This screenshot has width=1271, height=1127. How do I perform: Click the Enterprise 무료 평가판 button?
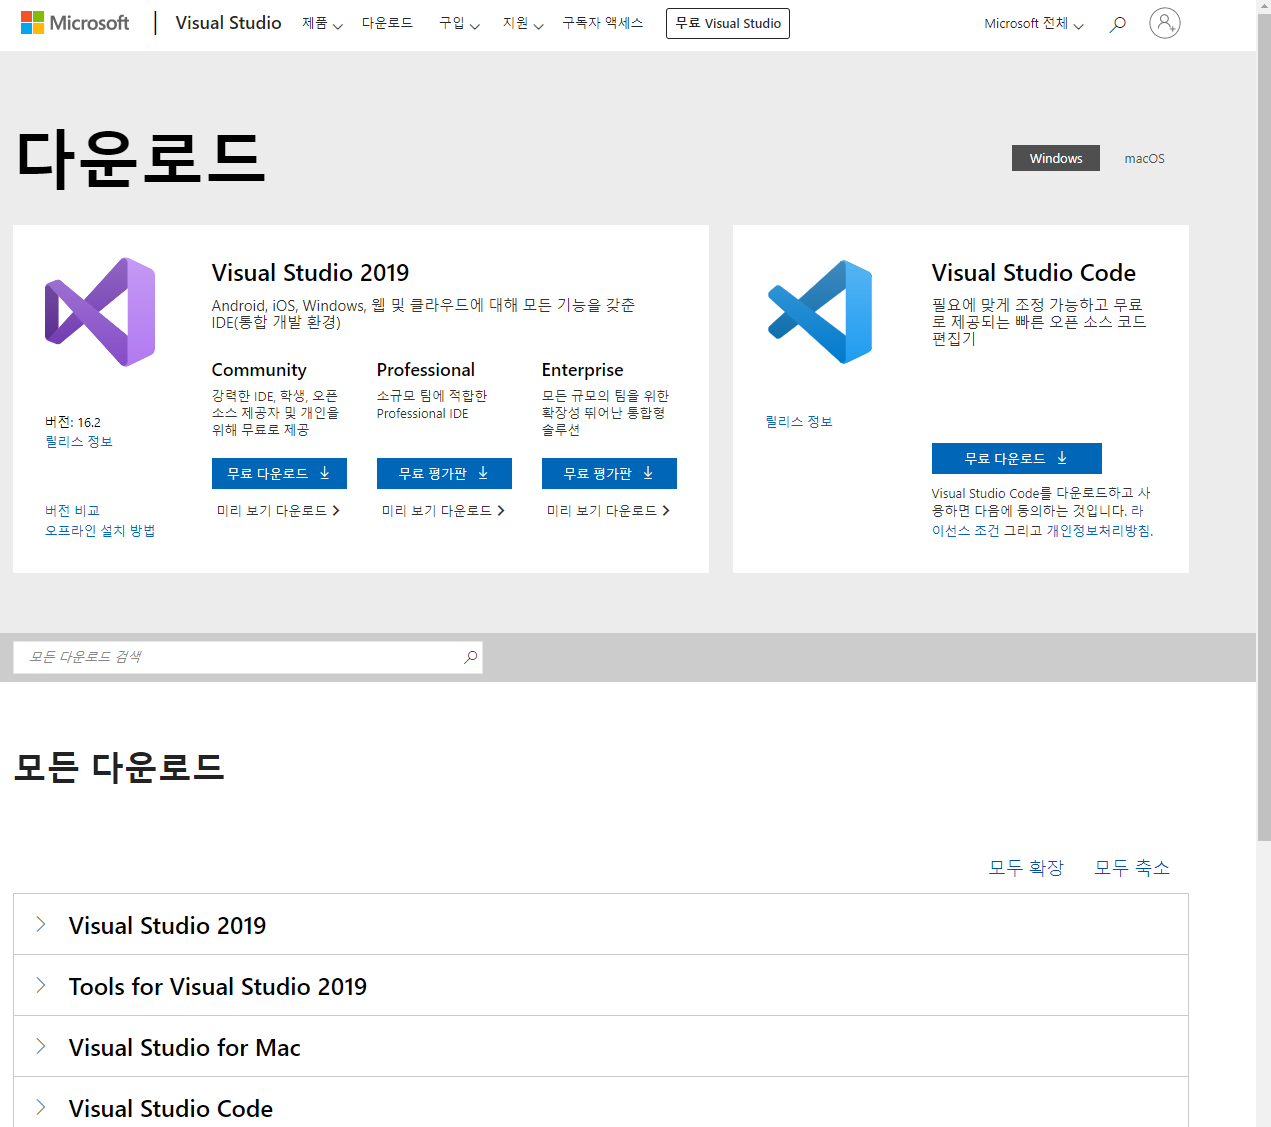pos(608,473)
